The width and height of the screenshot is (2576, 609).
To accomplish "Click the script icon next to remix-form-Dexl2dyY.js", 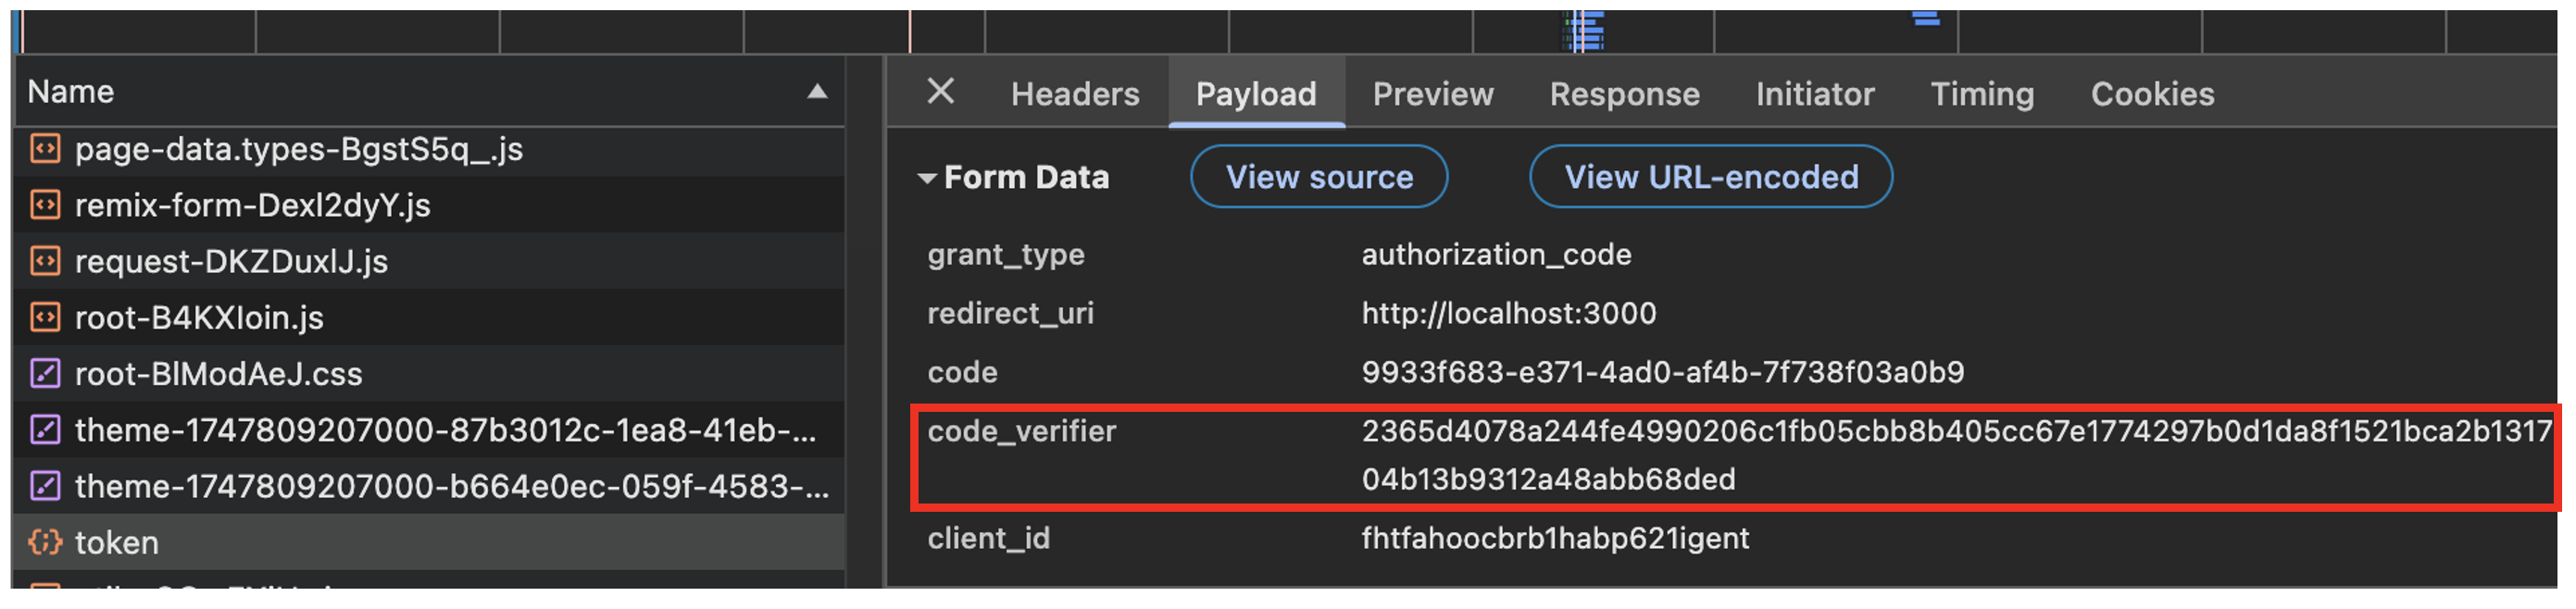I will (45, 205).
